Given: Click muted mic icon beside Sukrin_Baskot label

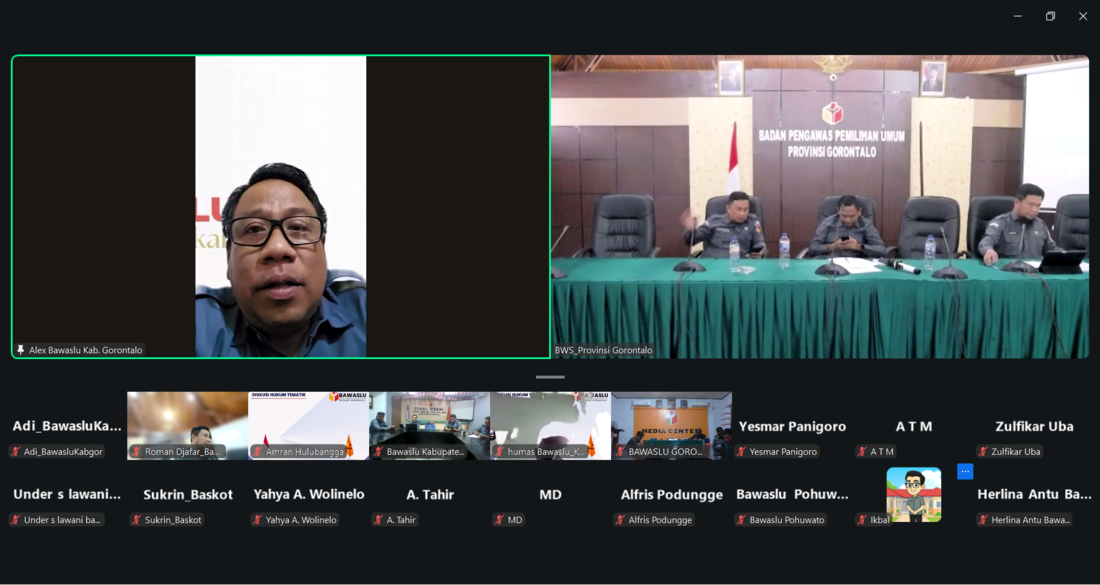Looking at the screenshot, I should coord(137,520).
